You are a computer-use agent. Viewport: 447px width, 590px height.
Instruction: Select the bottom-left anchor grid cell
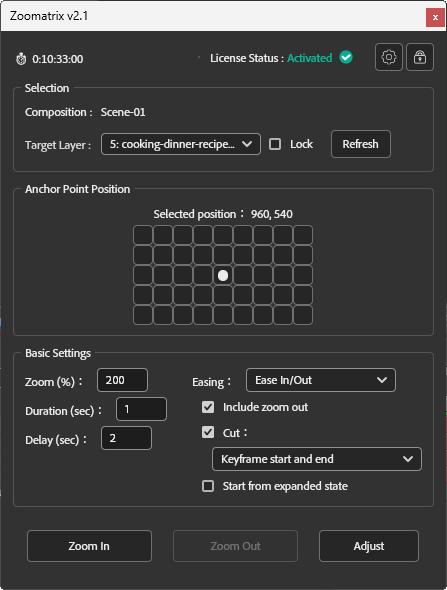point(143,315)
